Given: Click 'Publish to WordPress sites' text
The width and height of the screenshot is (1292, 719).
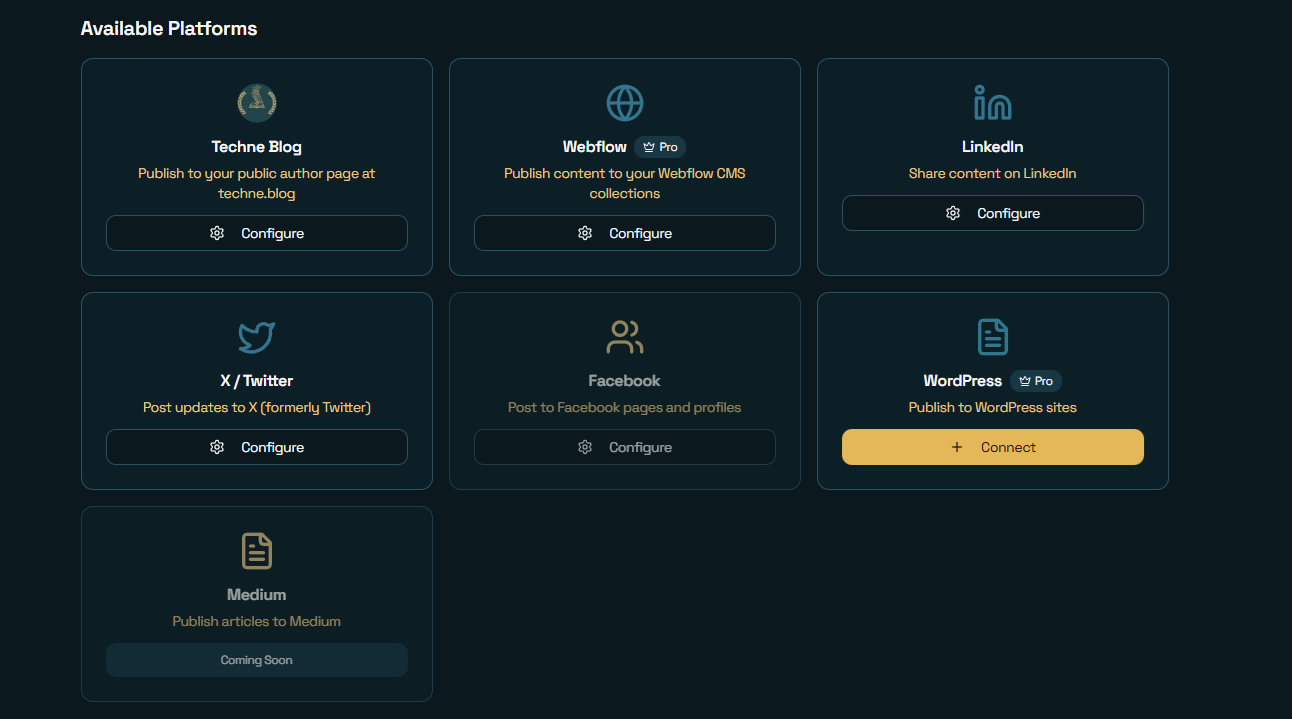Looking at the screenshot, I should (993, 407).
